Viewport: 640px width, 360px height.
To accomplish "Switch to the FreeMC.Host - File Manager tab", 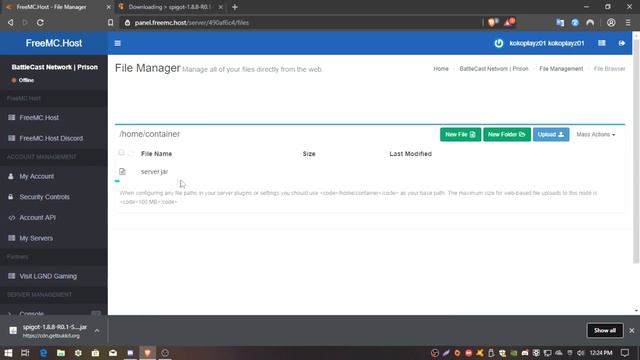I will (x=57, y=7).
